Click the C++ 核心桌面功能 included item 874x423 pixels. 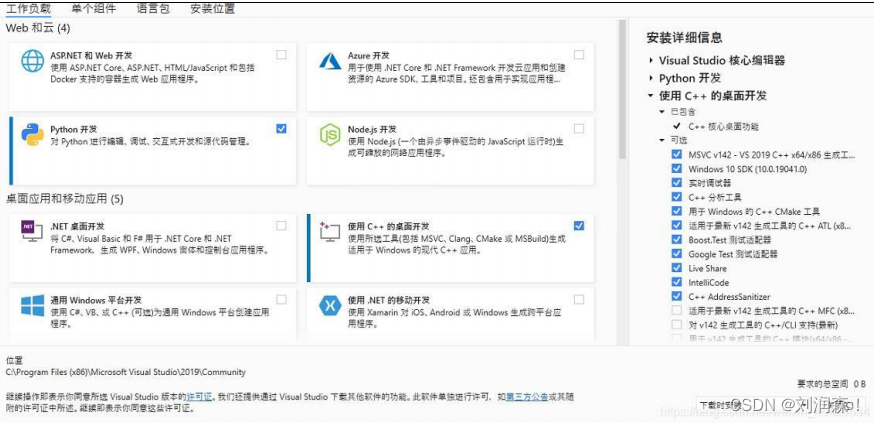click(724, 127)
